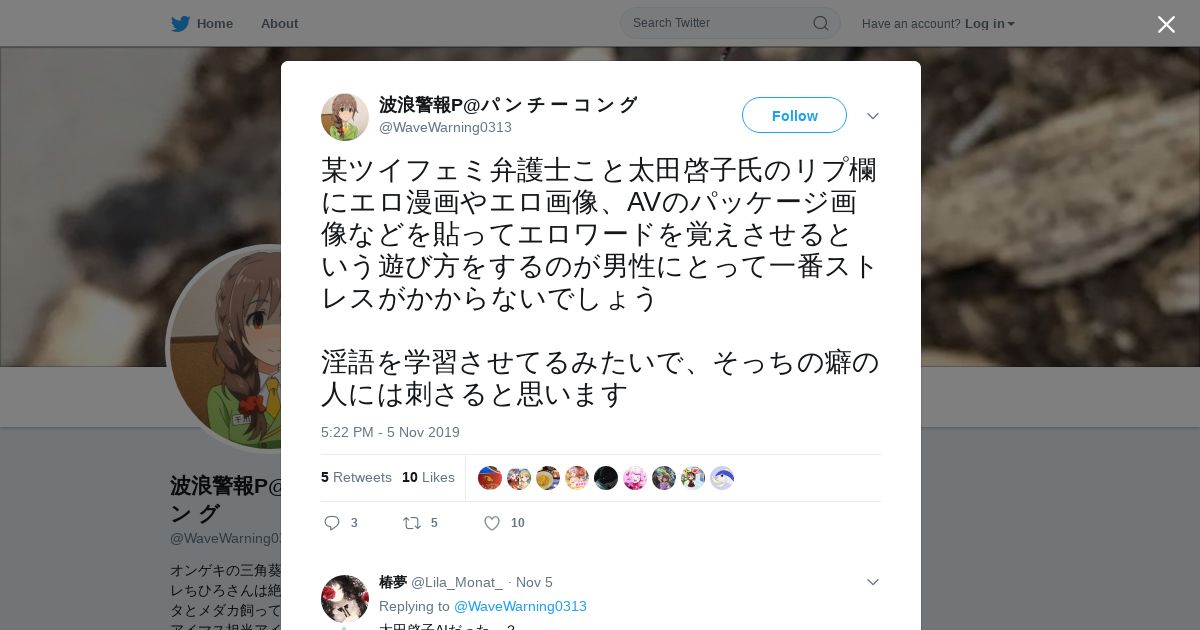Go to the Home menu item
Image resolution: width=1200 pixels, height=630 pixels.
coord(215,24)
